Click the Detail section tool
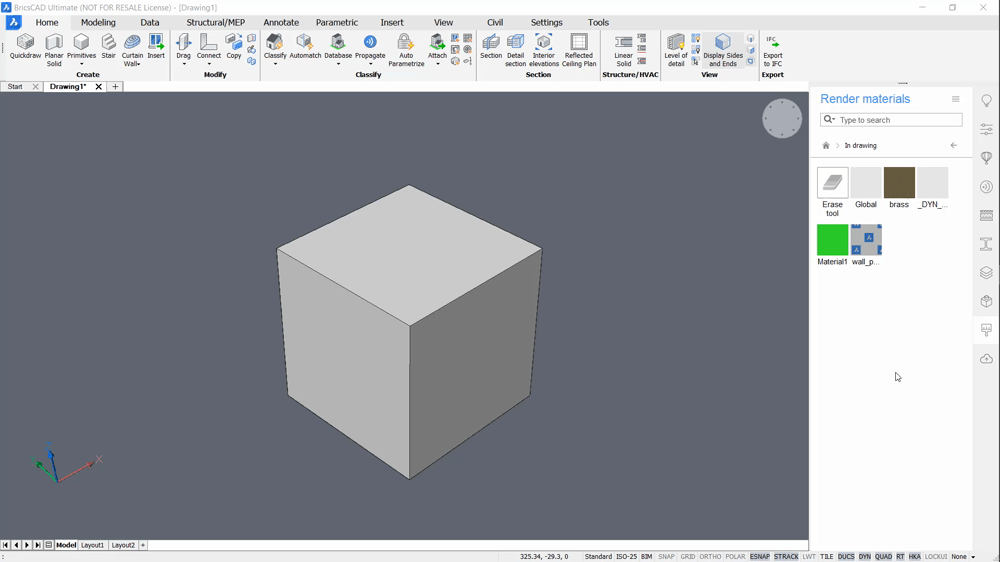 tap(515, 50)
